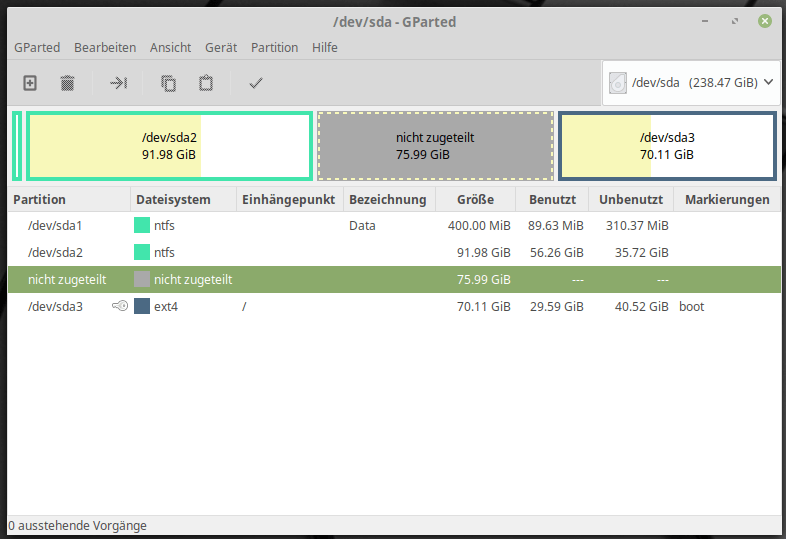Click the paste partition clipboard icon
Viewport: 786px width, 539px height.
206,83
